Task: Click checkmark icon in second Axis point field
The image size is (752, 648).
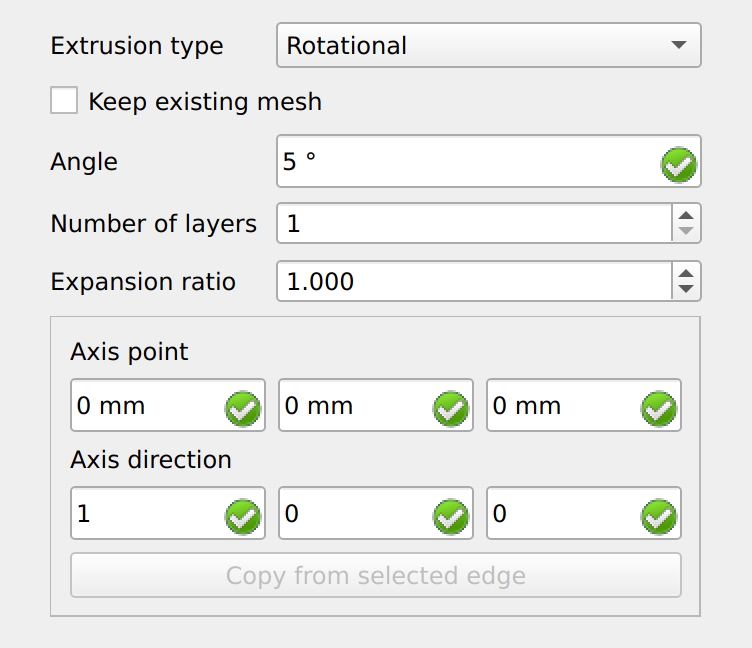Action: [x=451, y=409]
